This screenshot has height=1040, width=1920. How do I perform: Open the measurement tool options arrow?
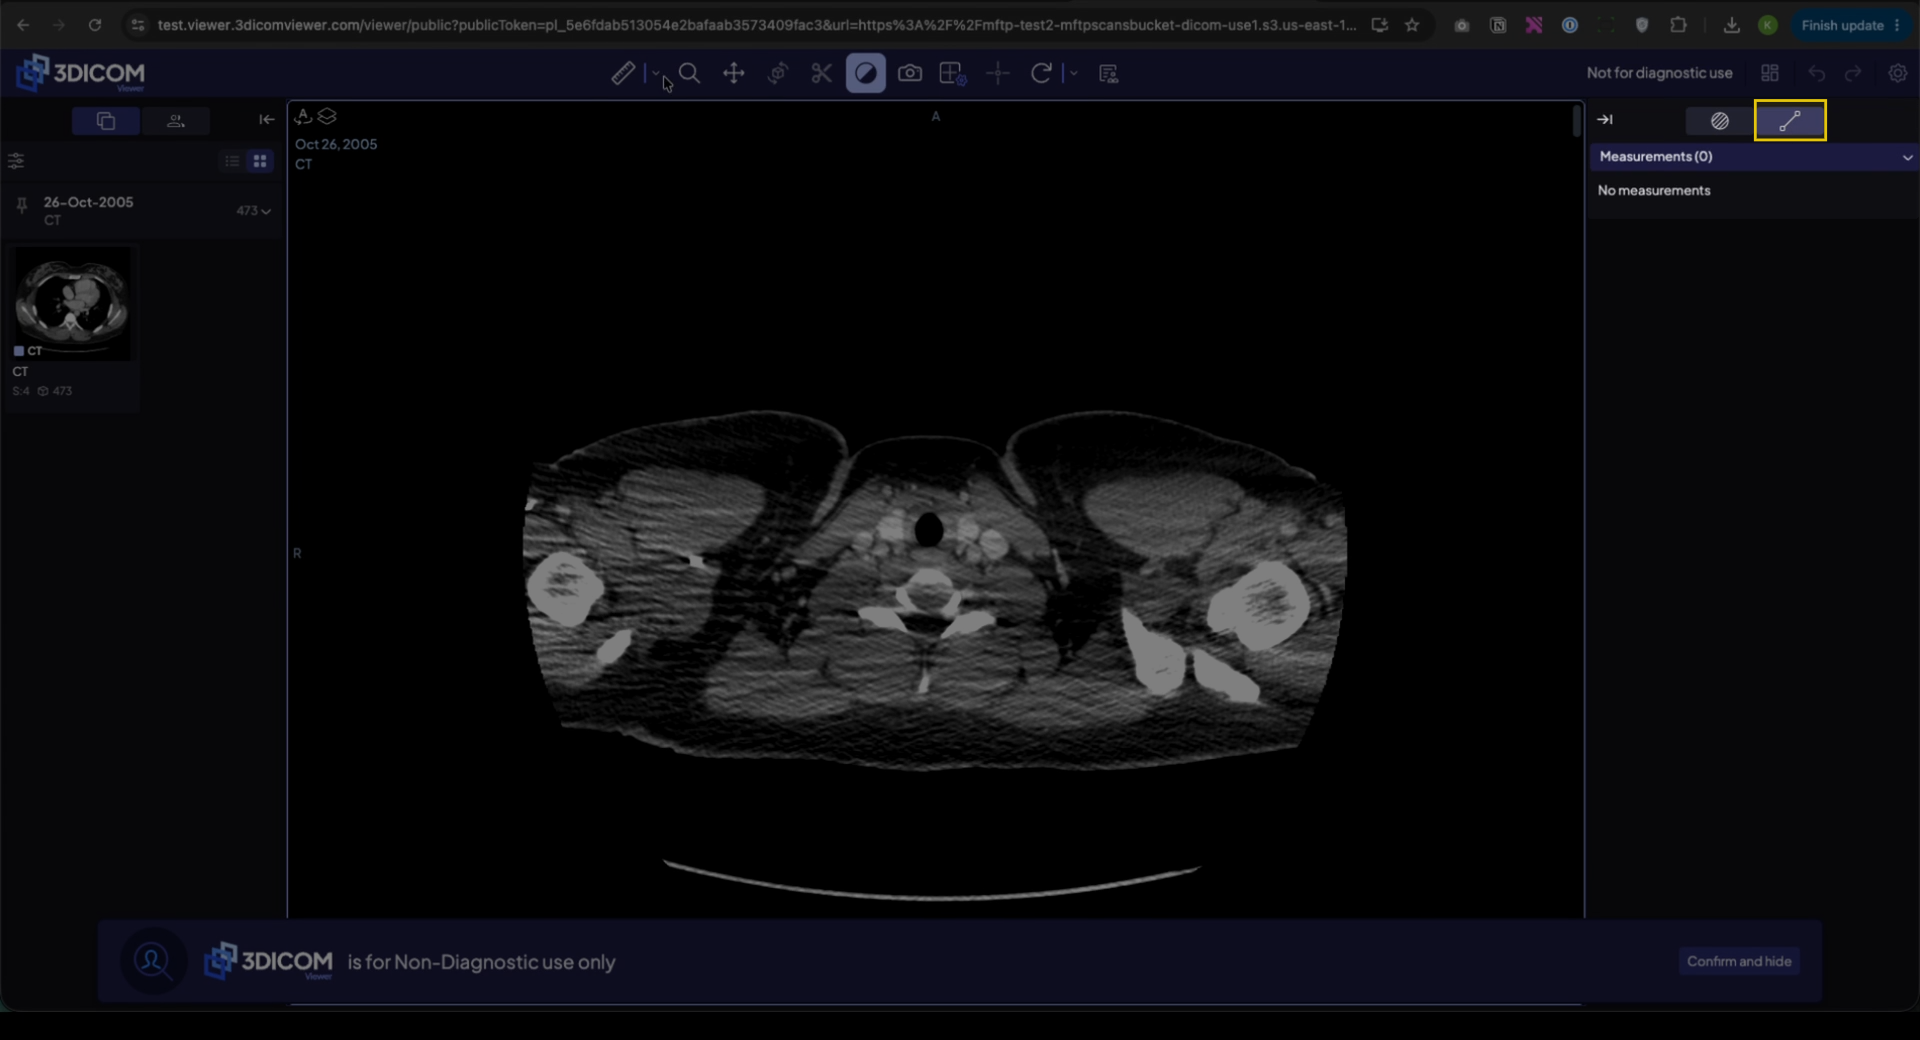point(656,73)
